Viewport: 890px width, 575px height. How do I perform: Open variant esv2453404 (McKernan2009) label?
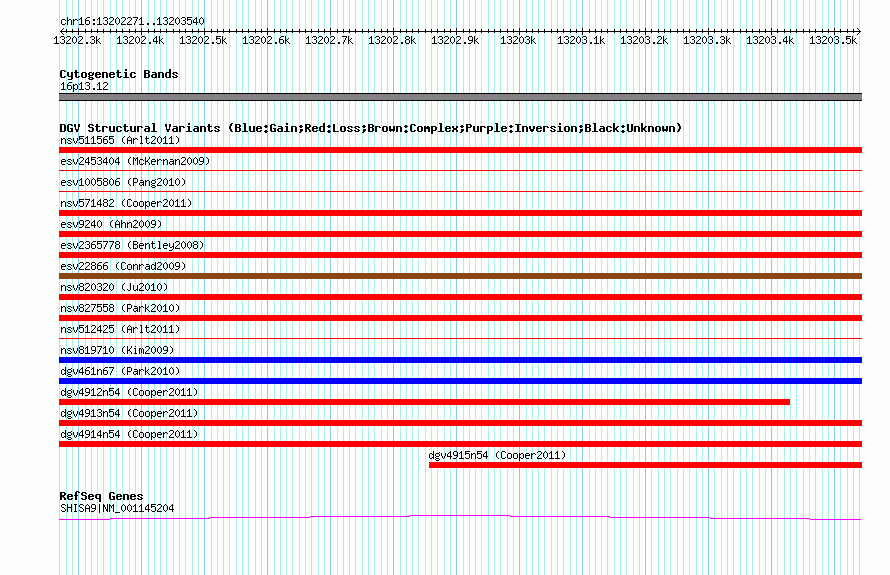135,161
